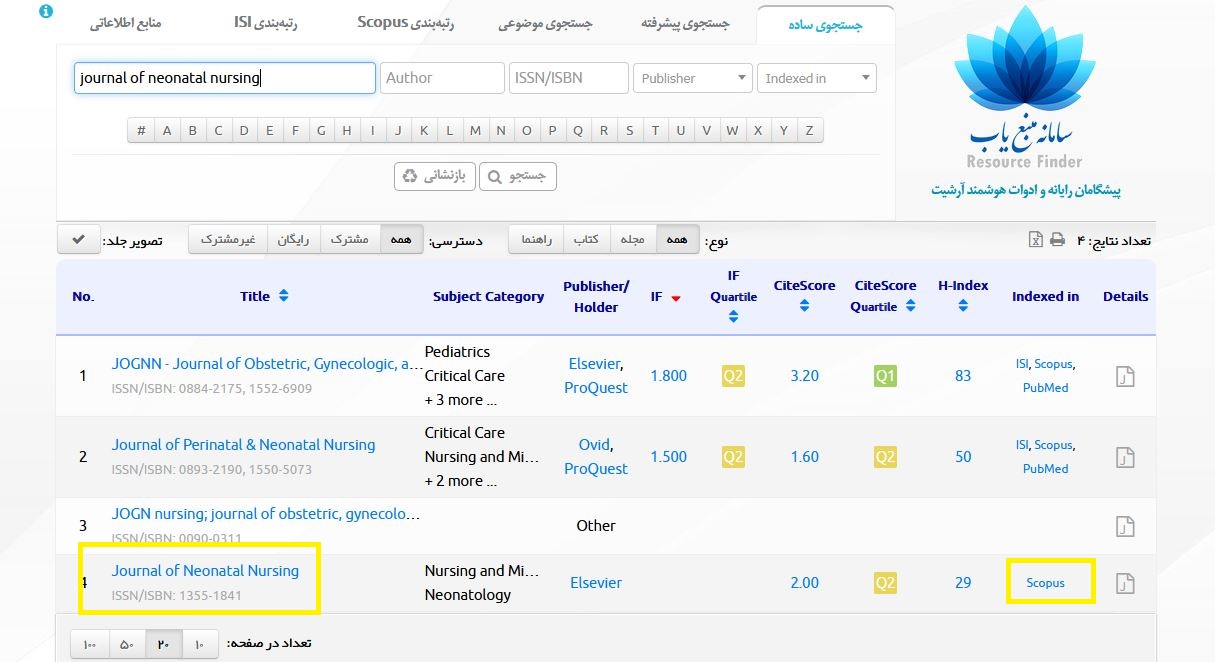This screenshot has height=662, width=1215.
Task: Sort by CiteScore arrows
Action: [804, 306]
